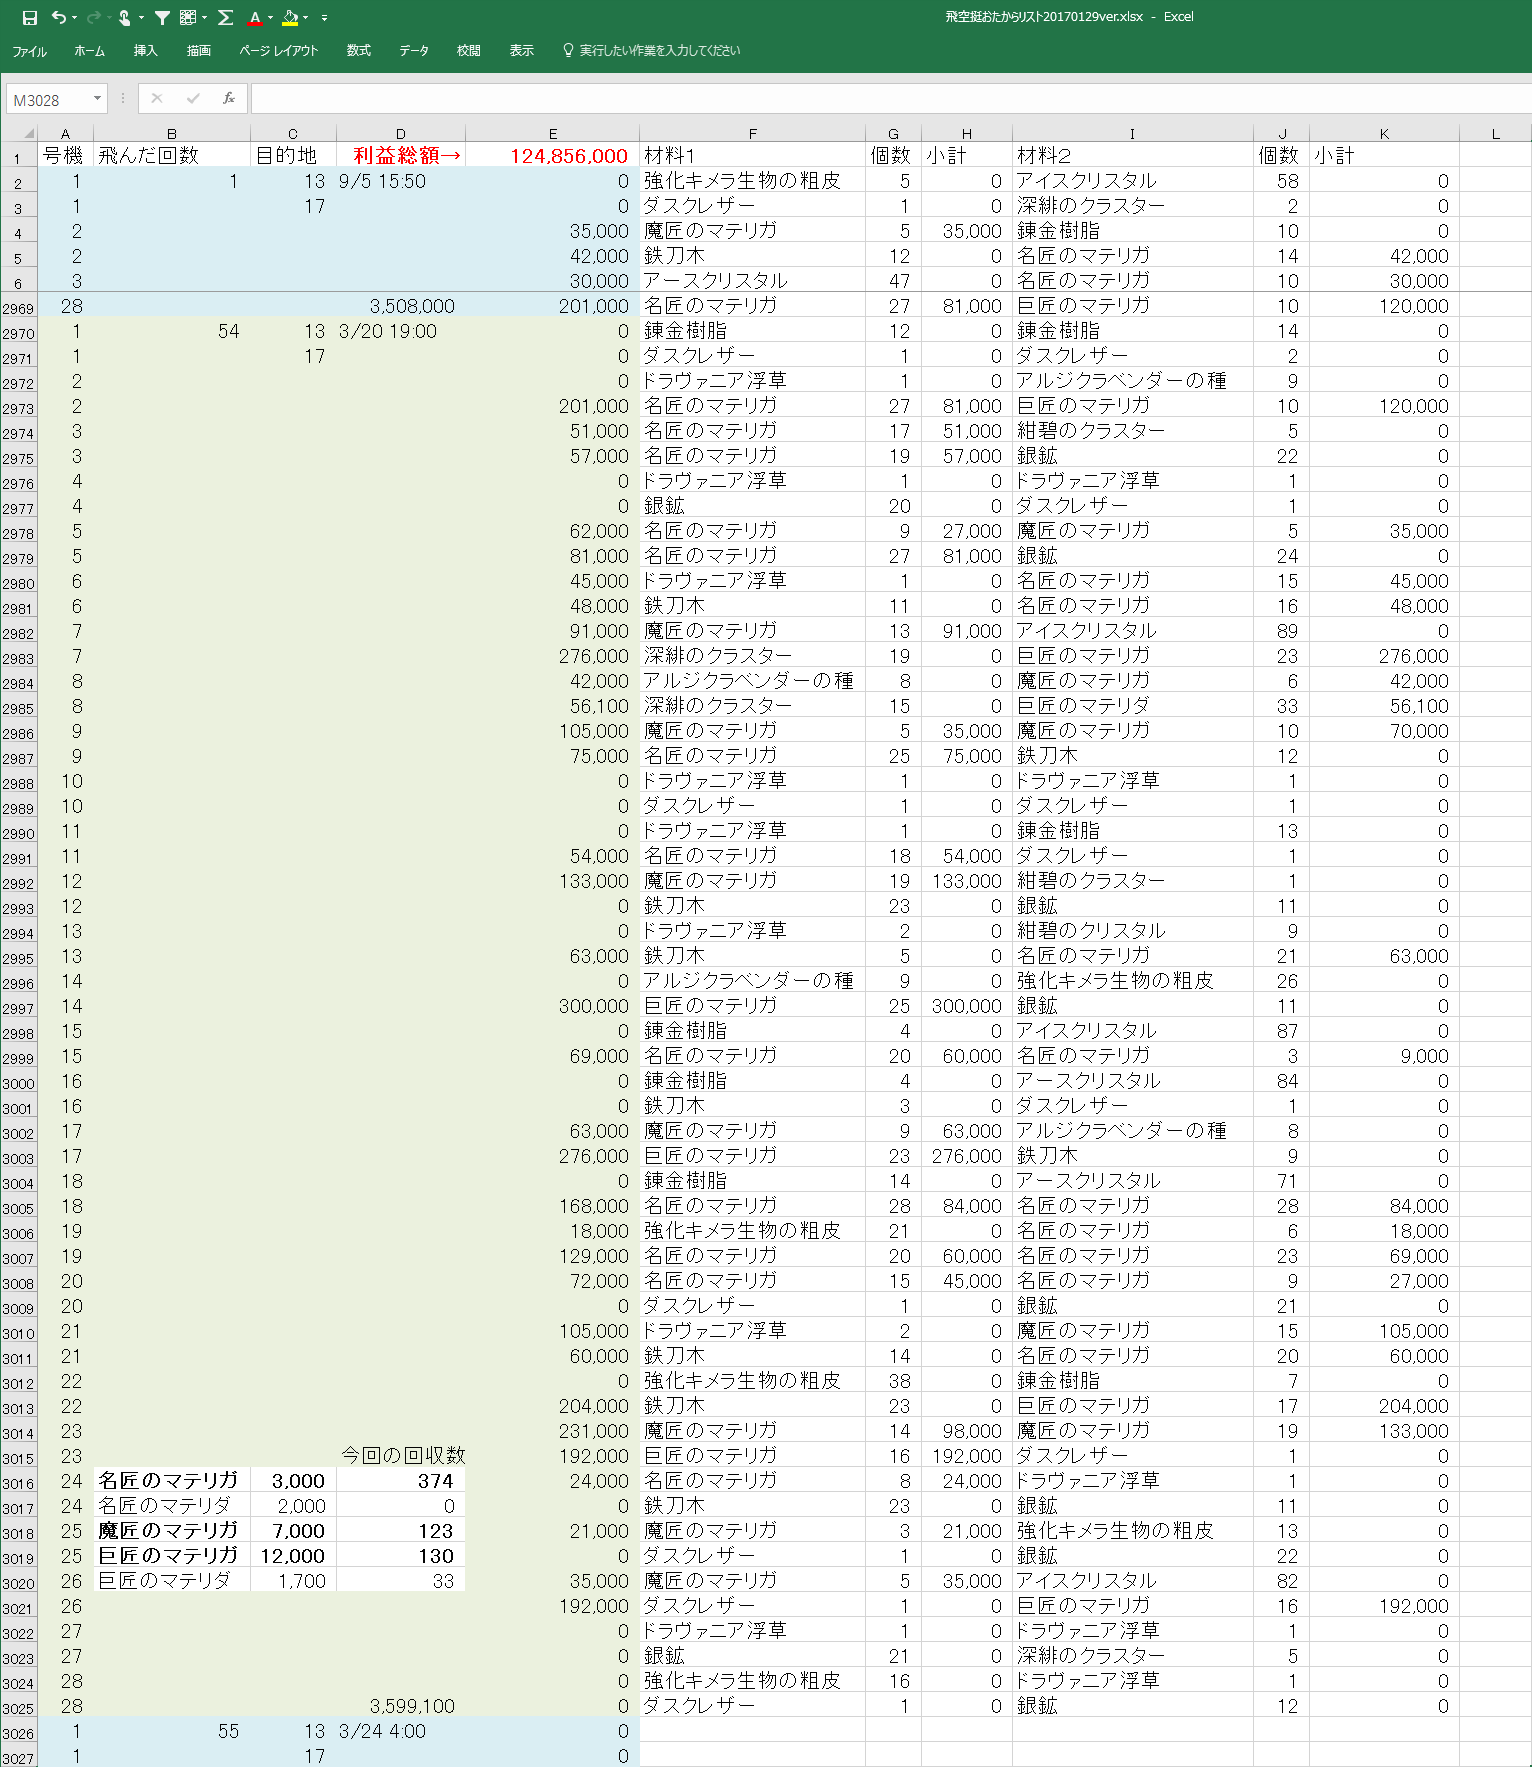Open the ファイル menu
The height and width of the screenshot is (1767, 1532).
pos(29,51)
